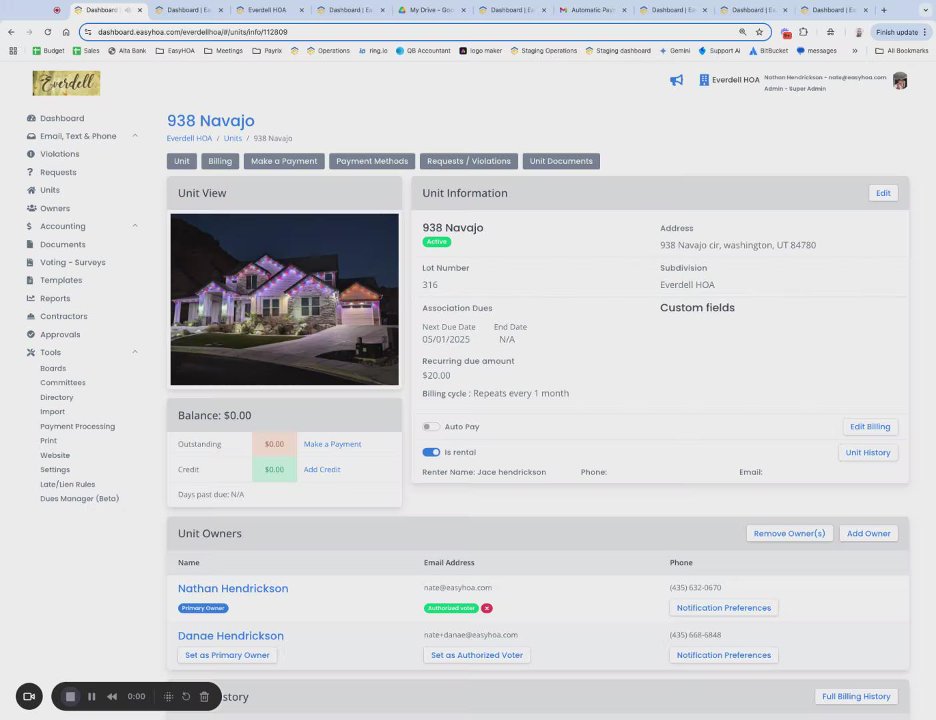Bookmark this page with star icon
The width and height of the screenshot is (936, 720).
(759, 32)
